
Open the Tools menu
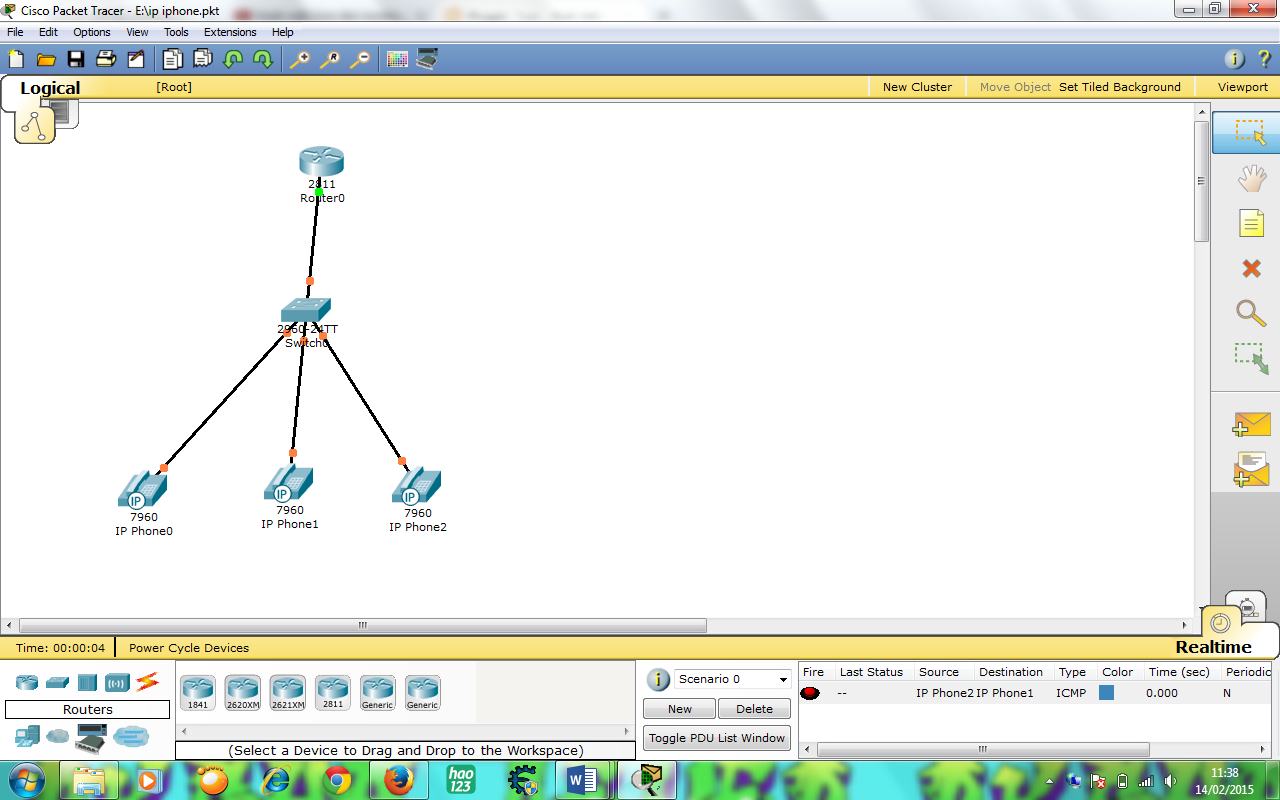tap(176, 32)
